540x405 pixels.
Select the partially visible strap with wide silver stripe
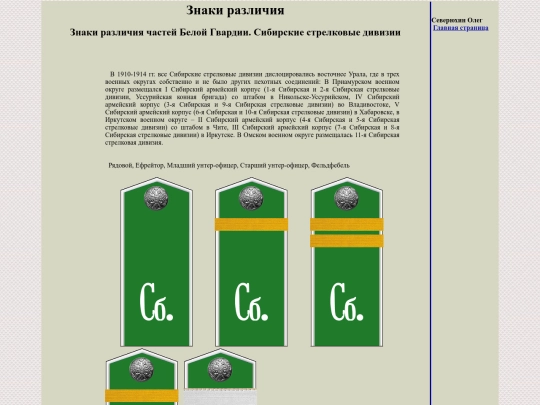point(220,377)
